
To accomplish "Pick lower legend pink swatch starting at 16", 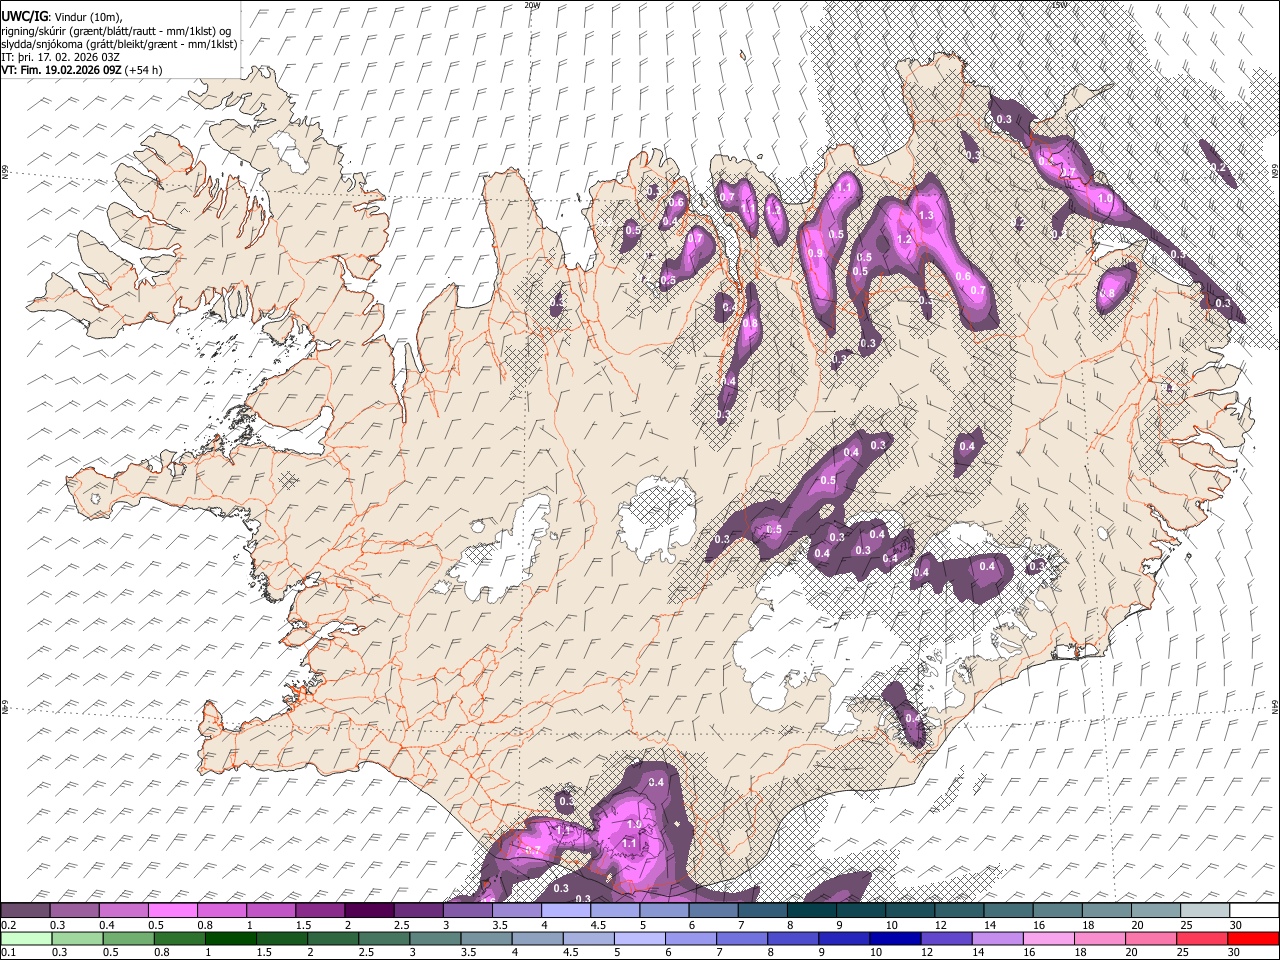I will pos(1048,938).
